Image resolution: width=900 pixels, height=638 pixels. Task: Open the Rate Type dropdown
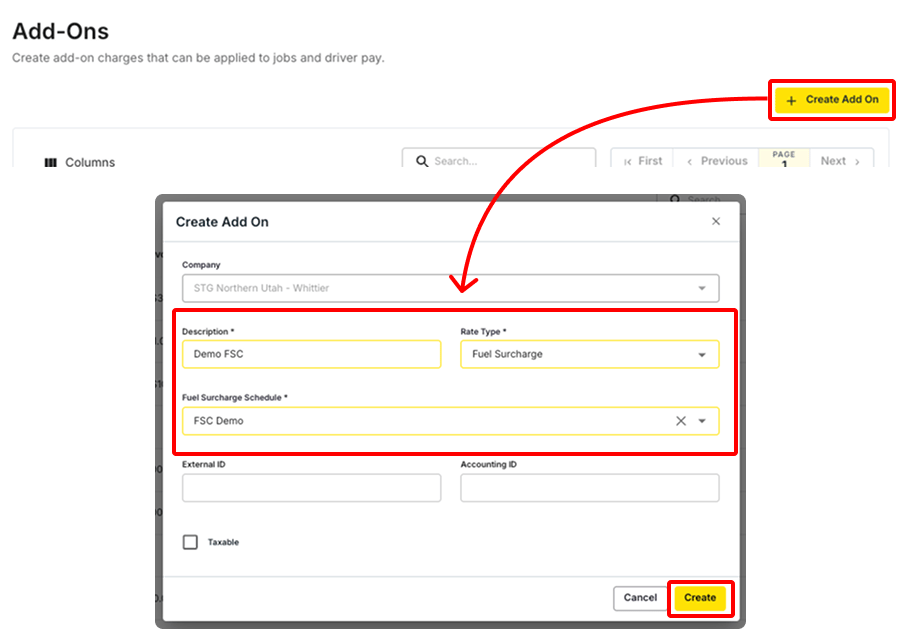589,354
